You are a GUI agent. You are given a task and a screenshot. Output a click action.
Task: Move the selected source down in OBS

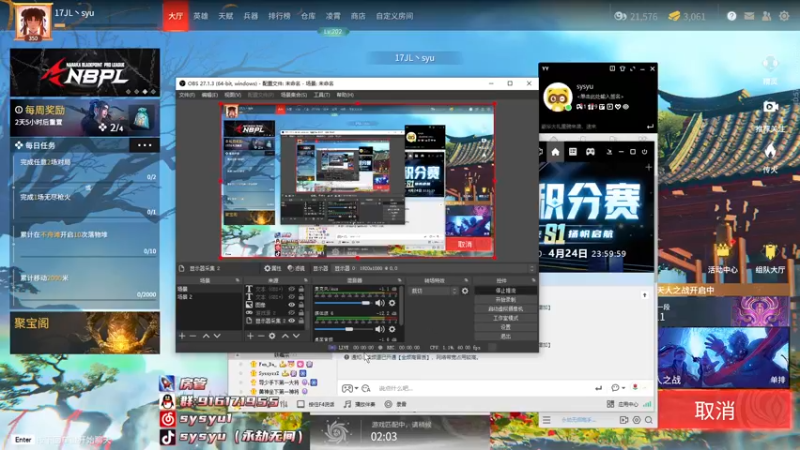(296, 336)
